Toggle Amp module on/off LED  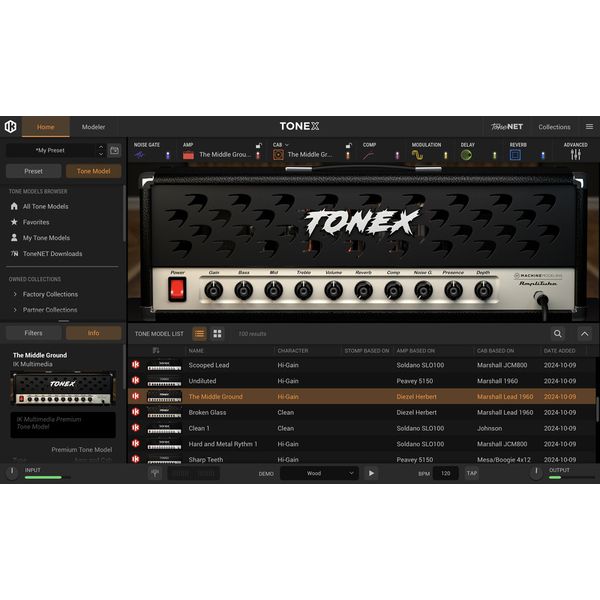tap(258, 155)
